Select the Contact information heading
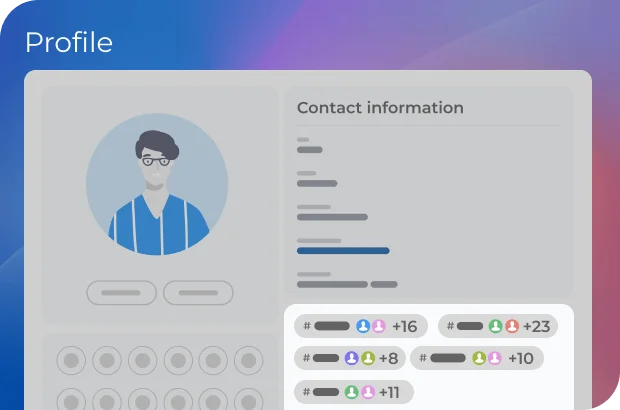620x410 pixels. point(380,108)
